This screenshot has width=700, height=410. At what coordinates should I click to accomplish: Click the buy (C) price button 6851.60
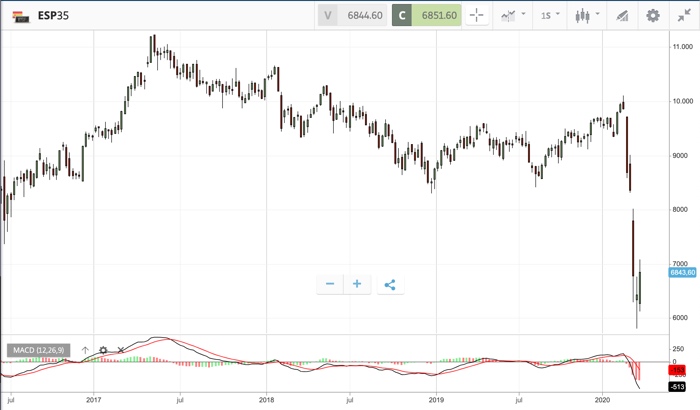coord(426,15)
